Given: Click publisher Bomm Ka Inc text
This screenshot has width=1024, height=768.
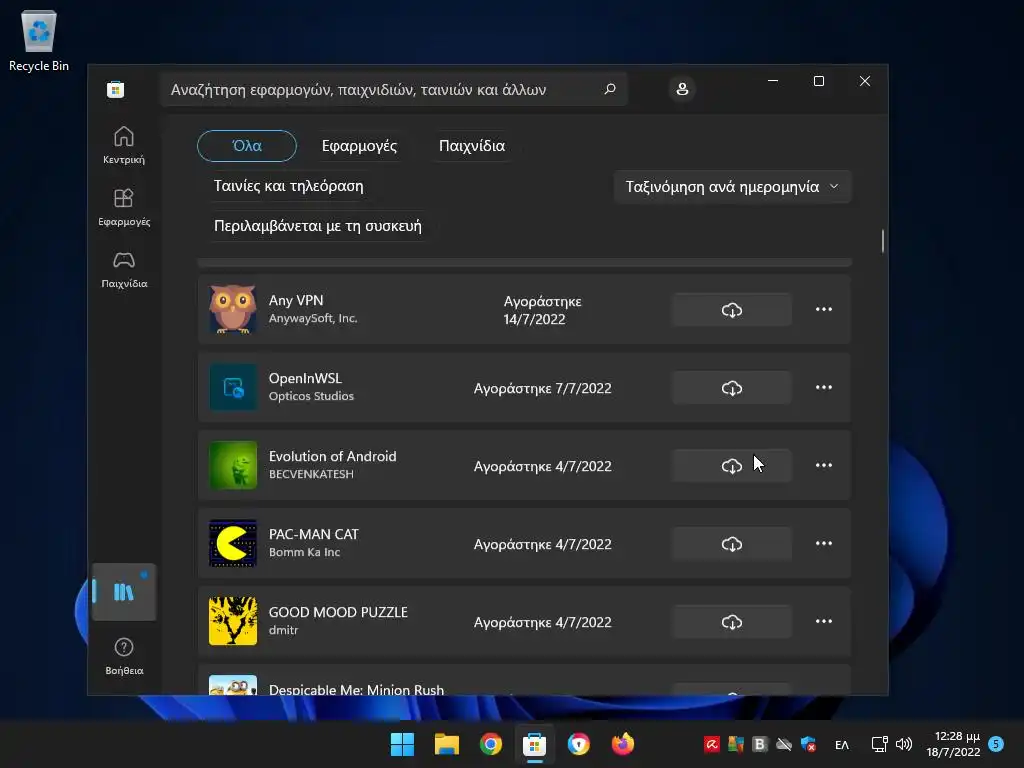Looking at the screenshot, I should click(x=304, y=552).
